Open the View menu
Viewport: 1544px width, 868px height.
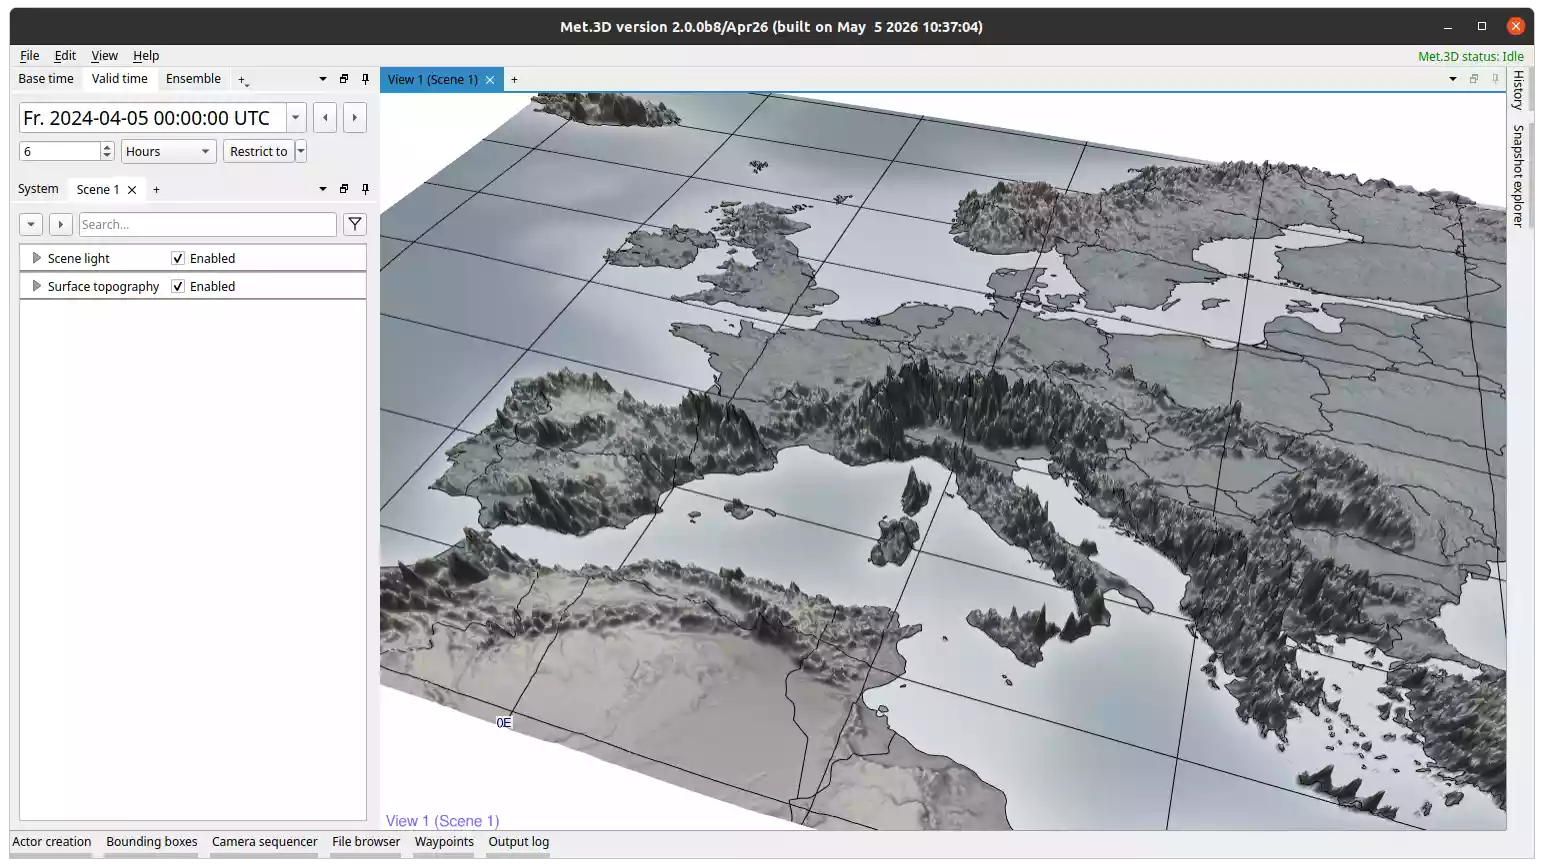point(104,56)
